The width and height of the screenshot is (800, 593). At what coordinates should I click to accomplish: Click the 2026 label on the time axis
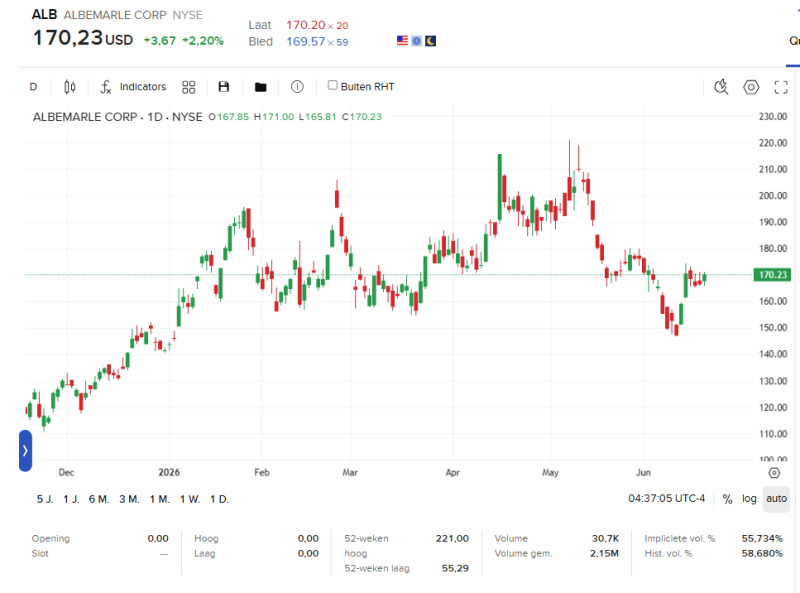click(x=169, y=473)
